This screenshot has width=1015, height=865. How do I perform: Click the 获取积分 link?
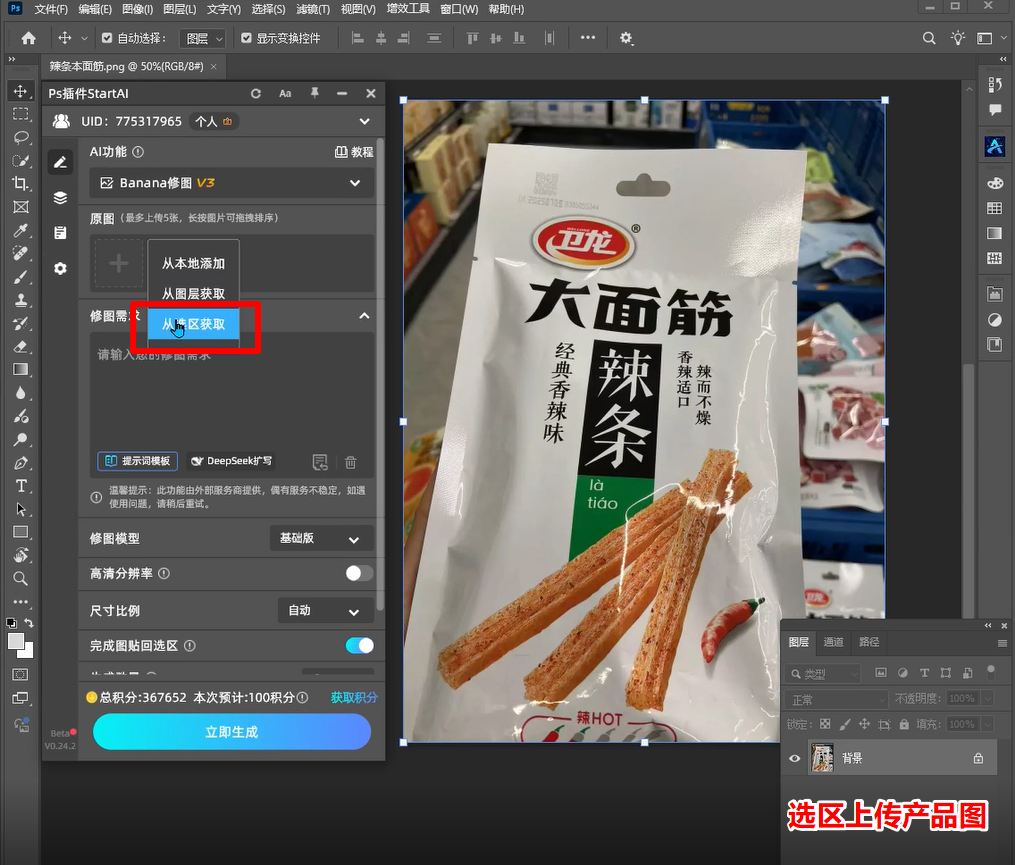pyautogui.click(x=353, y=697)
